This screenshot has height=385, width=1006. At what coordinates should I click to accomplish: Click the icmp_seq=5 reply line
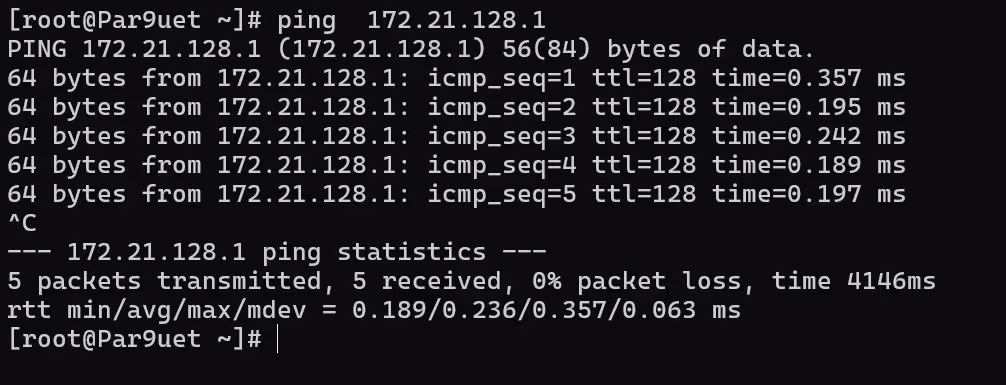point(456,194)
